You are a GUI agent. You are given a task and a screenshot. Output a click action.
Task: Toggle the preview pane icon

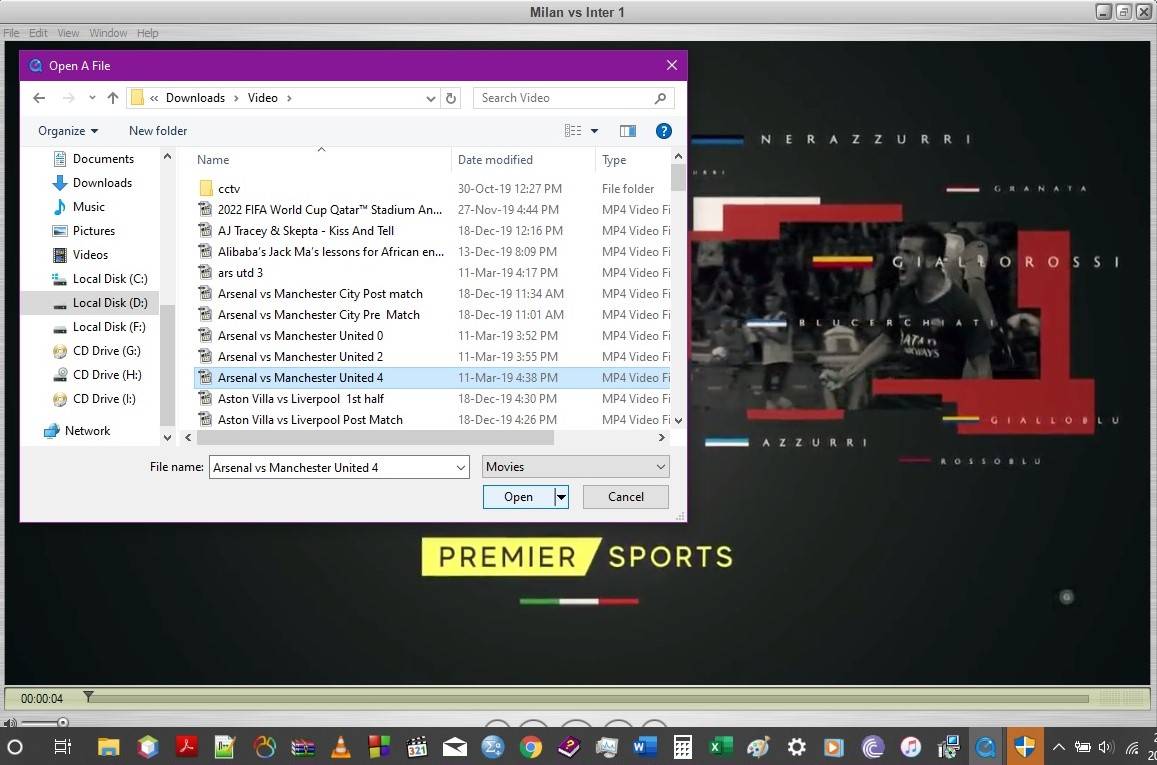tap(627, 131)
